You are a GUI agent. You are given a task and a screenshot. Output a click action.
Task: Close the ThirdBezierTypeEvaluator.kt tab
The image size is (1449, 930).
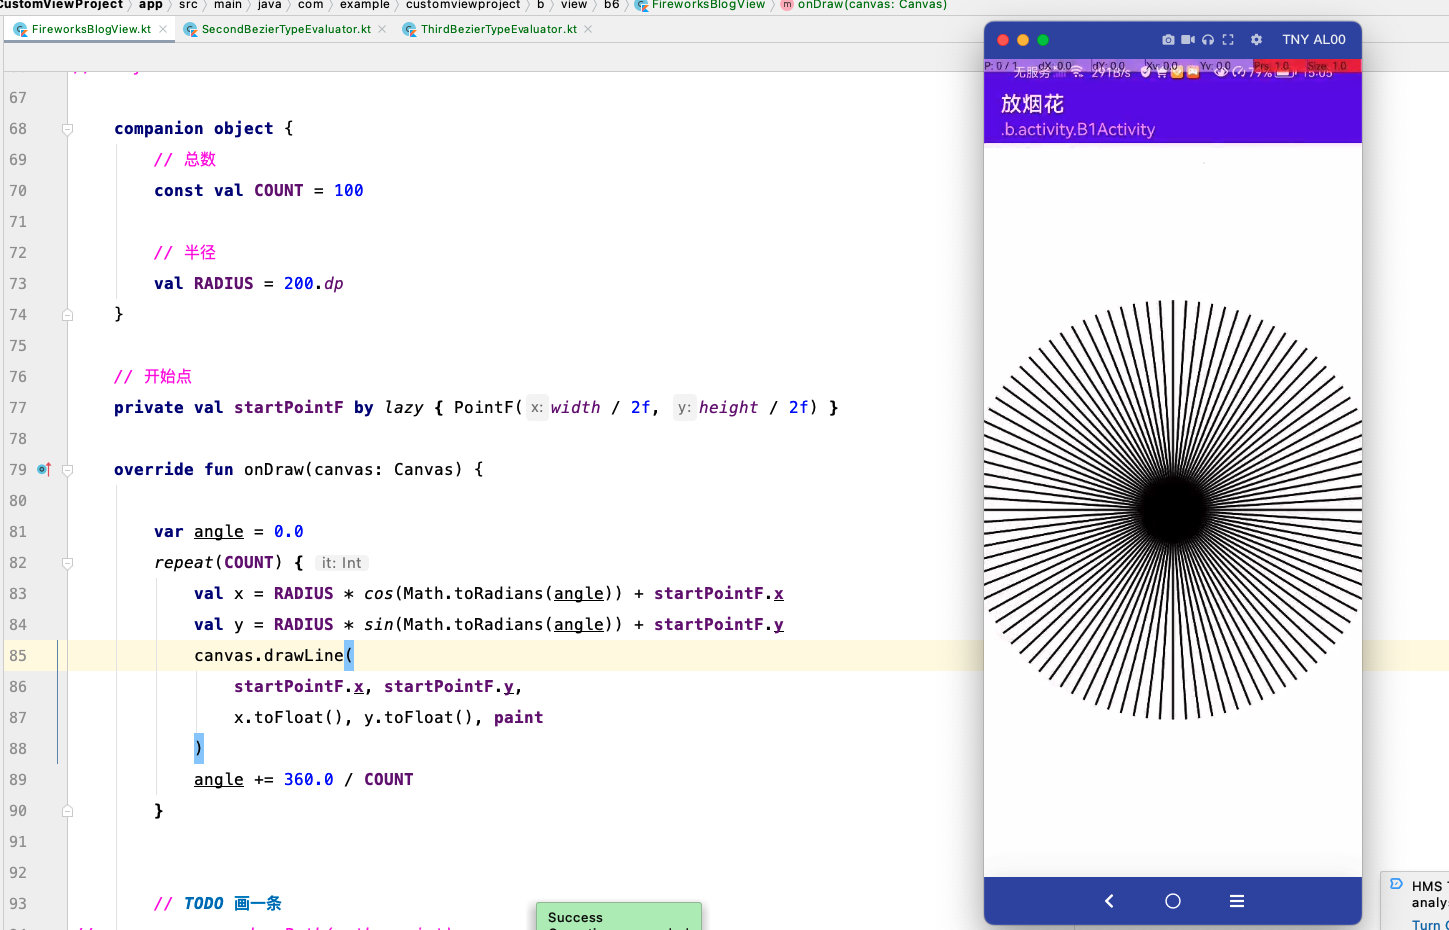click(x=588, y=29)
